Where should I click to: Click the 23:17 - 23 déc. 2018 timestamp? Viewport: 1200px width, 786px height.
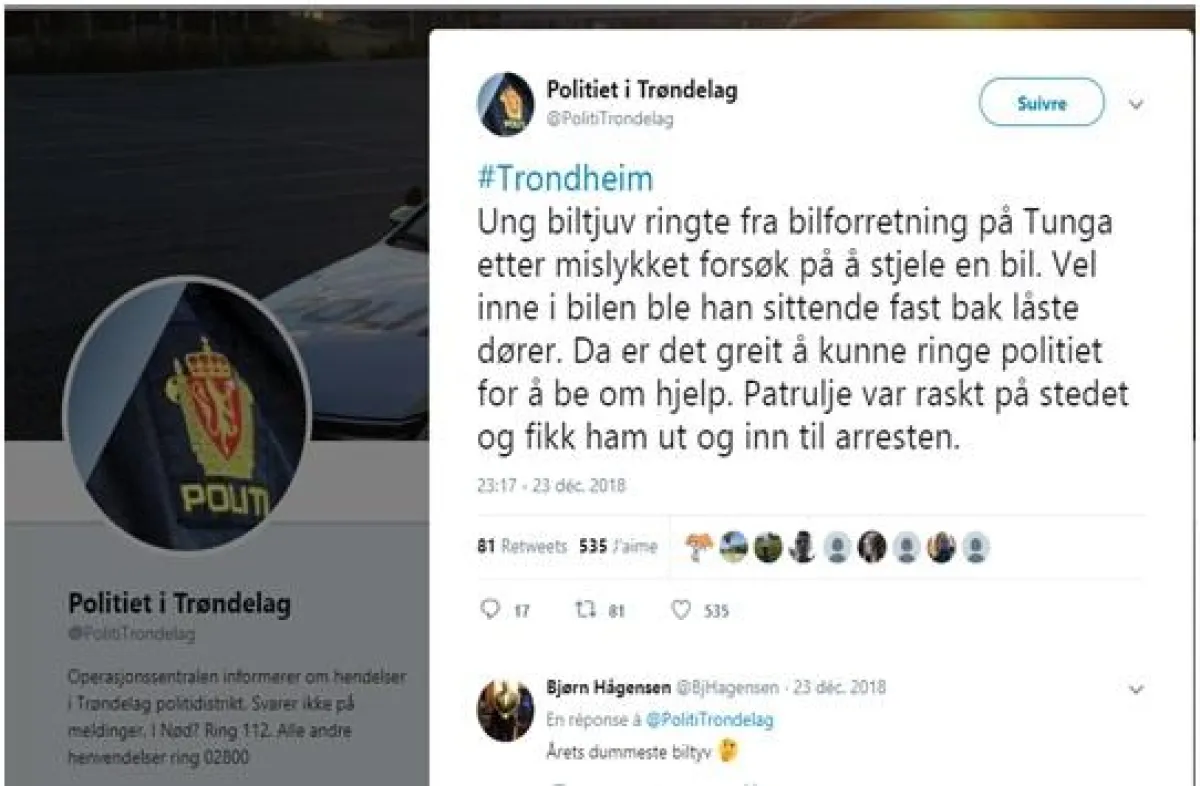[551, 486]
